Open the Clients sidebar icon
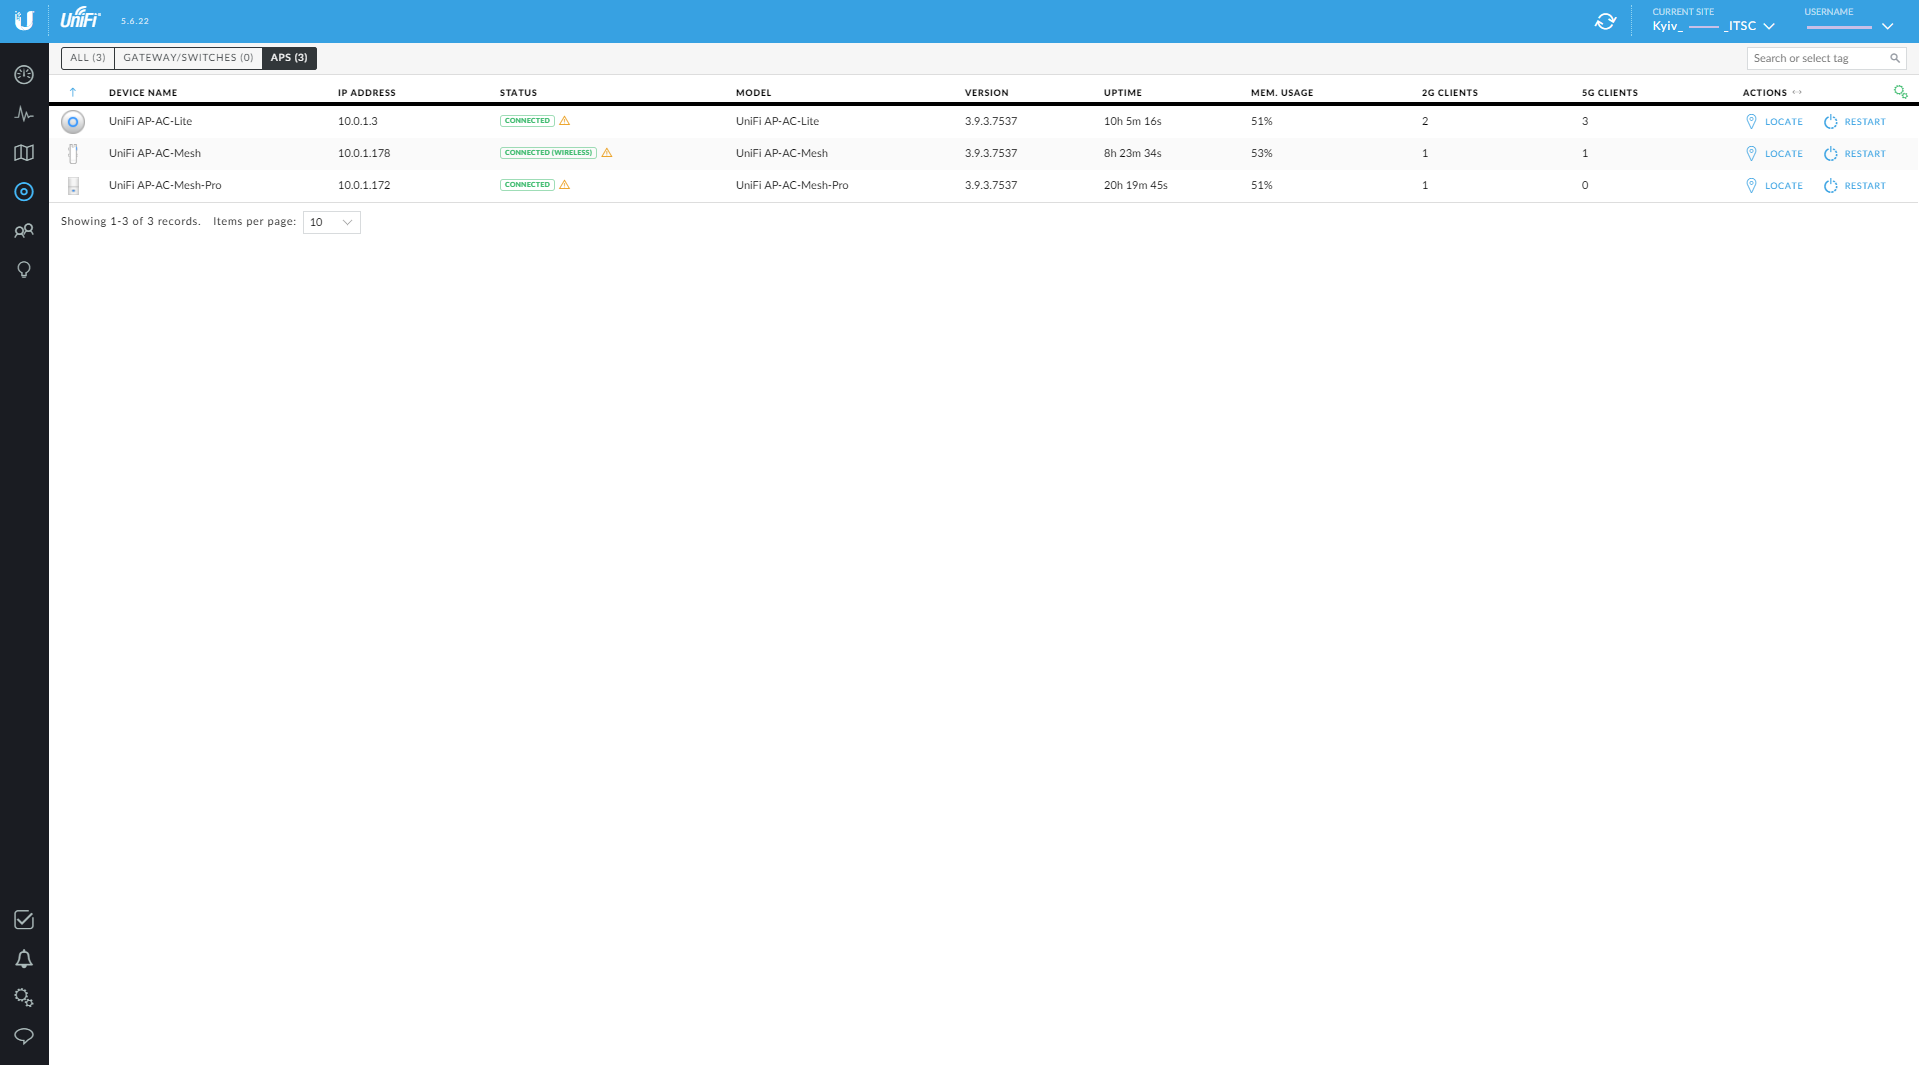Image resolution: width=1919 pixels, height=1065 pixels. click(24, 231)
